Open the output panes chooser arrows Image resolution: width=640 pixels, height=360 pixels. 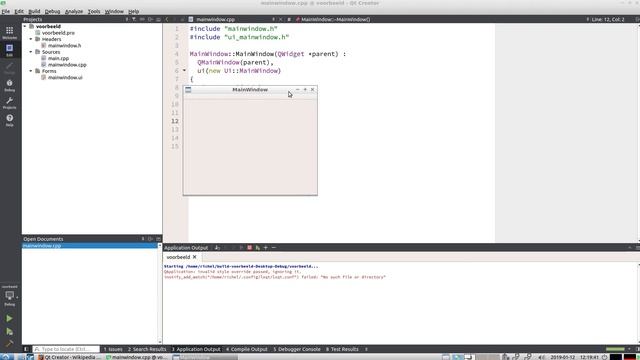coord(366,349)
